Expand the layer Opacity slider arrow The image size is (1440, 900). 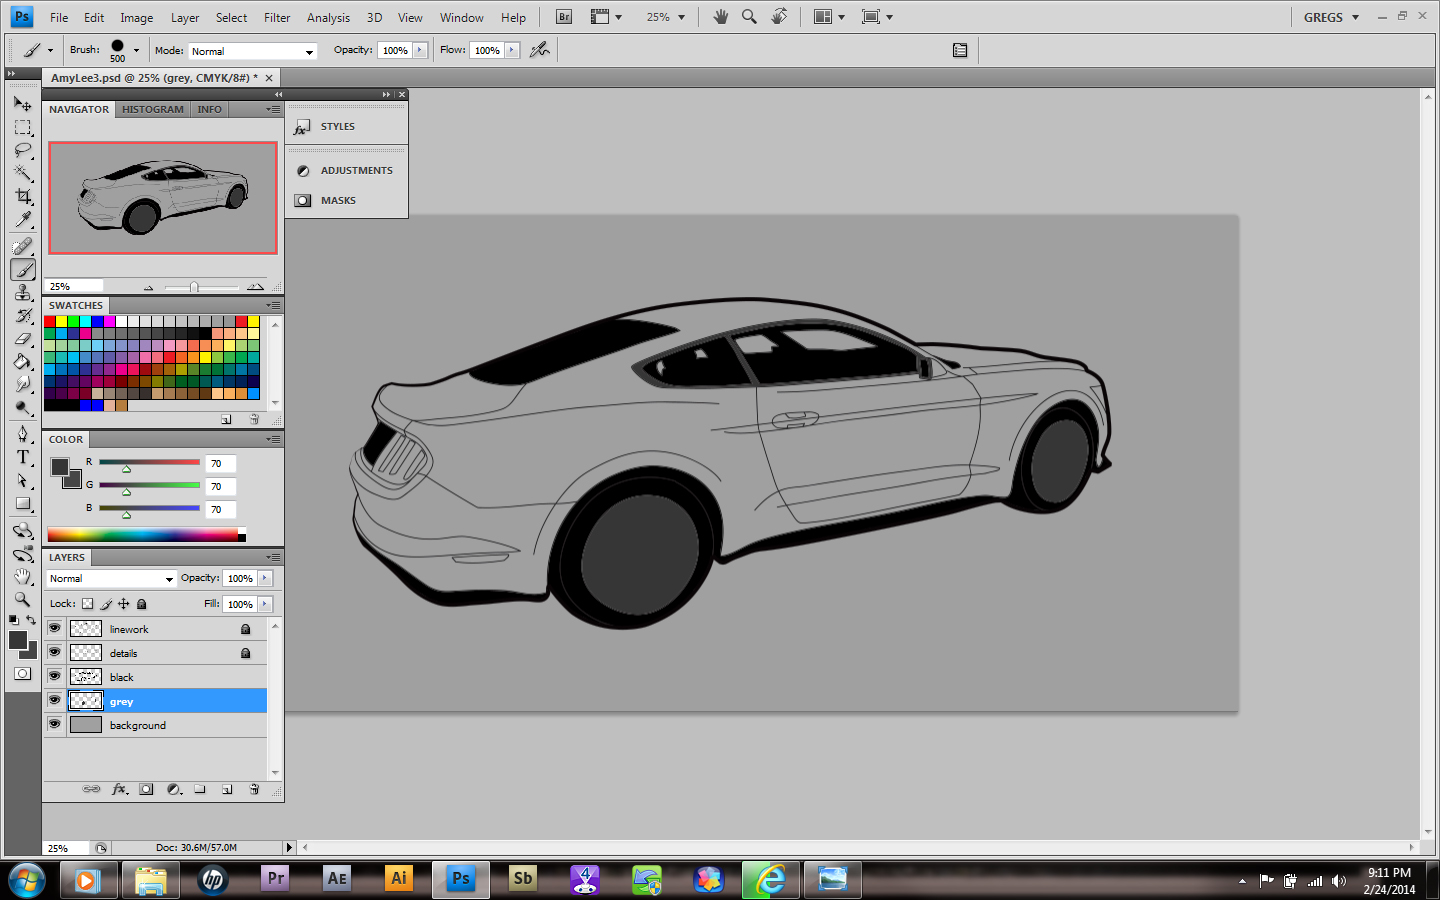pos(265,578)
